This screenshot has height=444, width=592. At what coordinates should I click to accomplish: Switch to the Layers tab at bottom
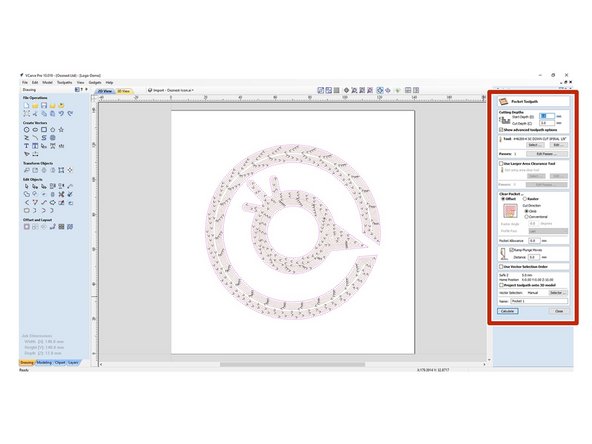coord(73,363)
